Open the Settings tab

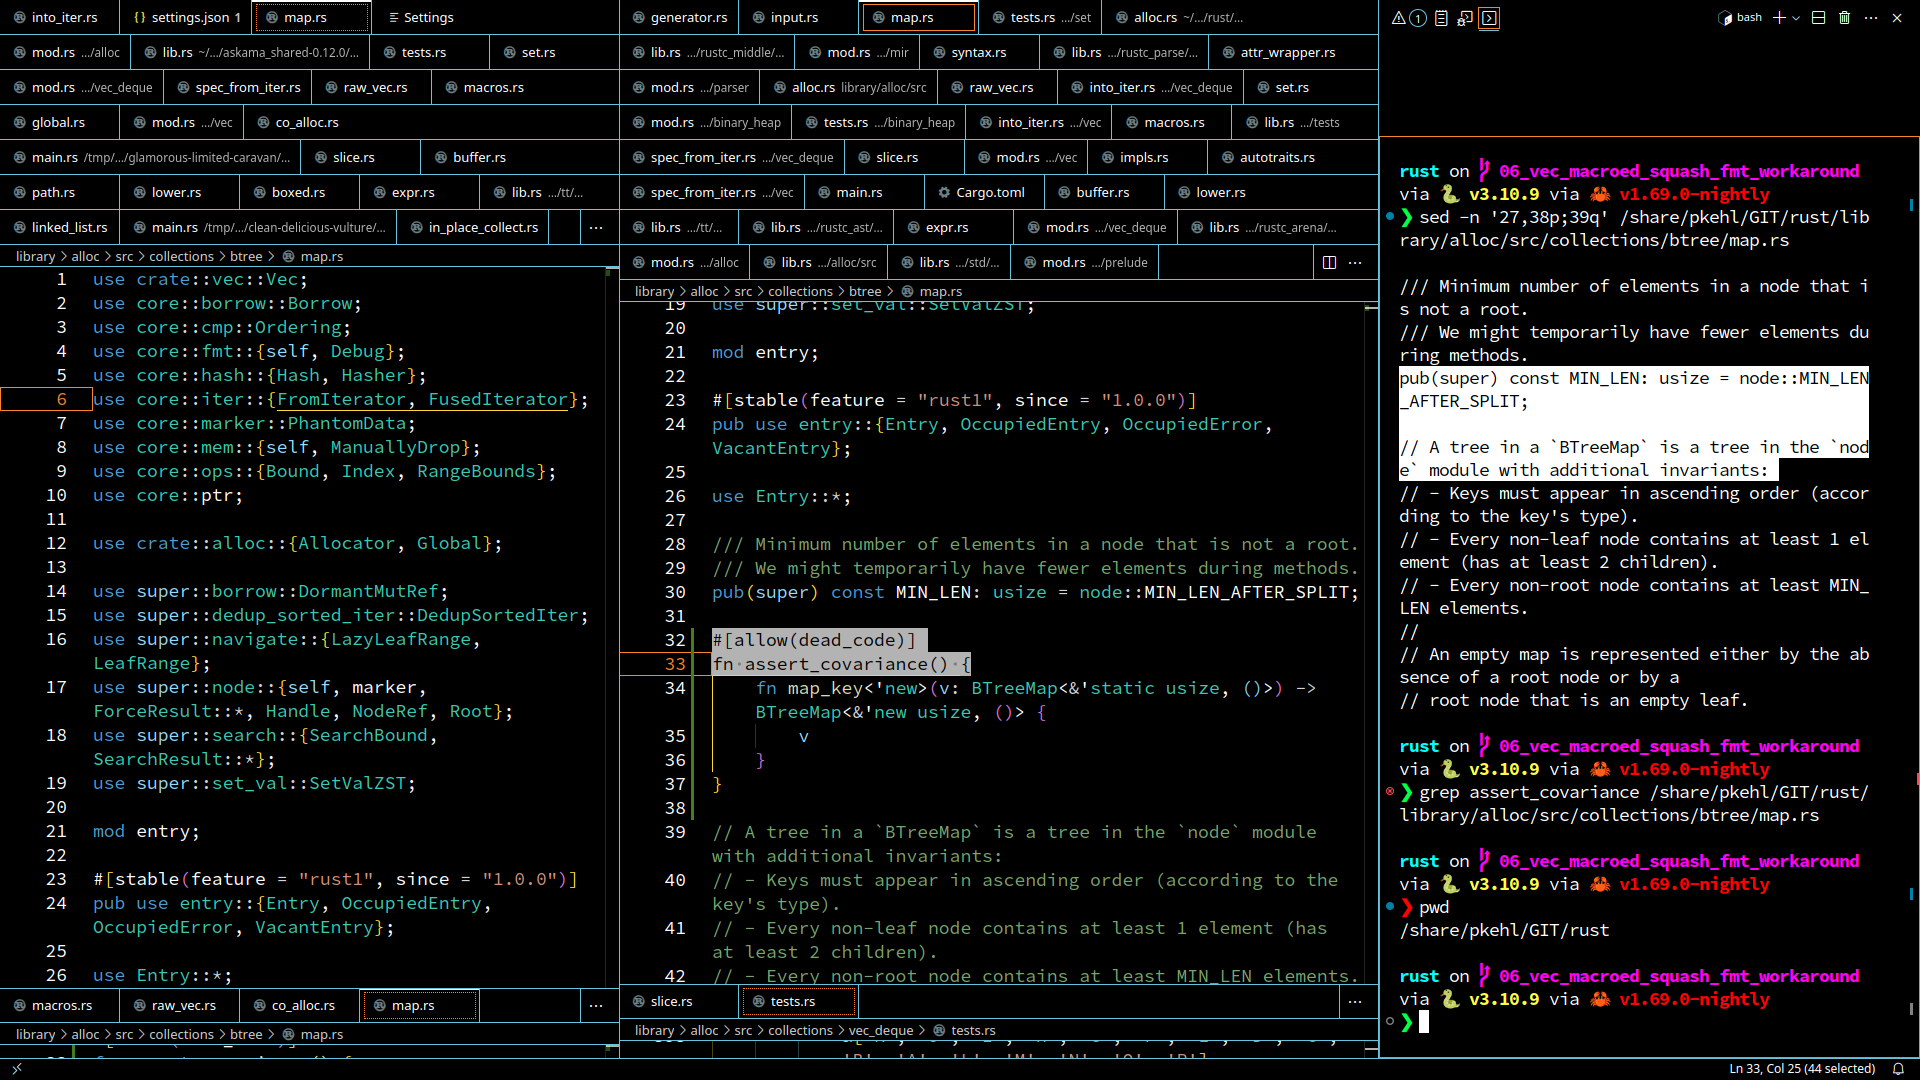[421, 17]
